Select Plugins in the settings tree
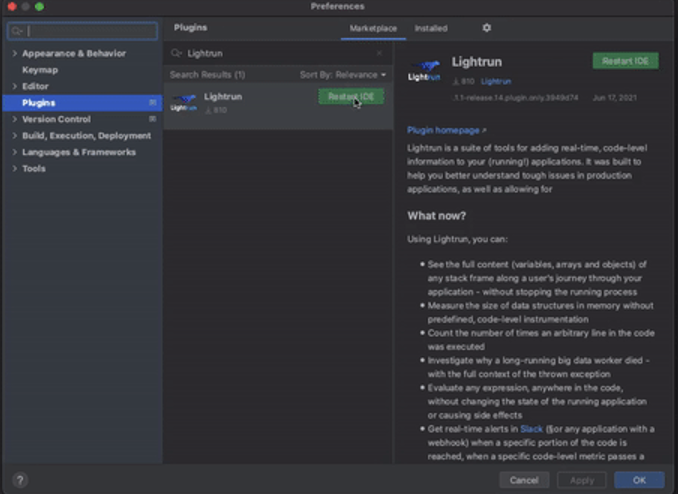The image size is (678, 494). pos(82,103)
